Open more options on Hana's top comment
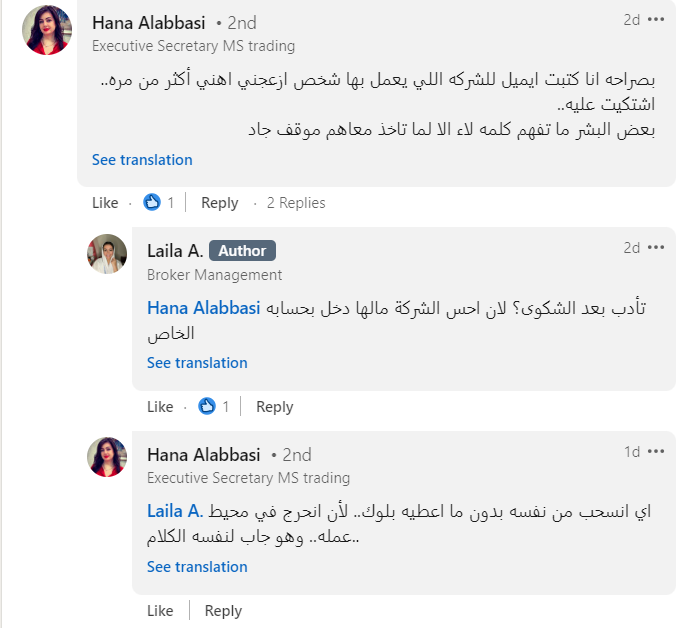Screen dimensions: 677x628 click(x=656, y=19)
